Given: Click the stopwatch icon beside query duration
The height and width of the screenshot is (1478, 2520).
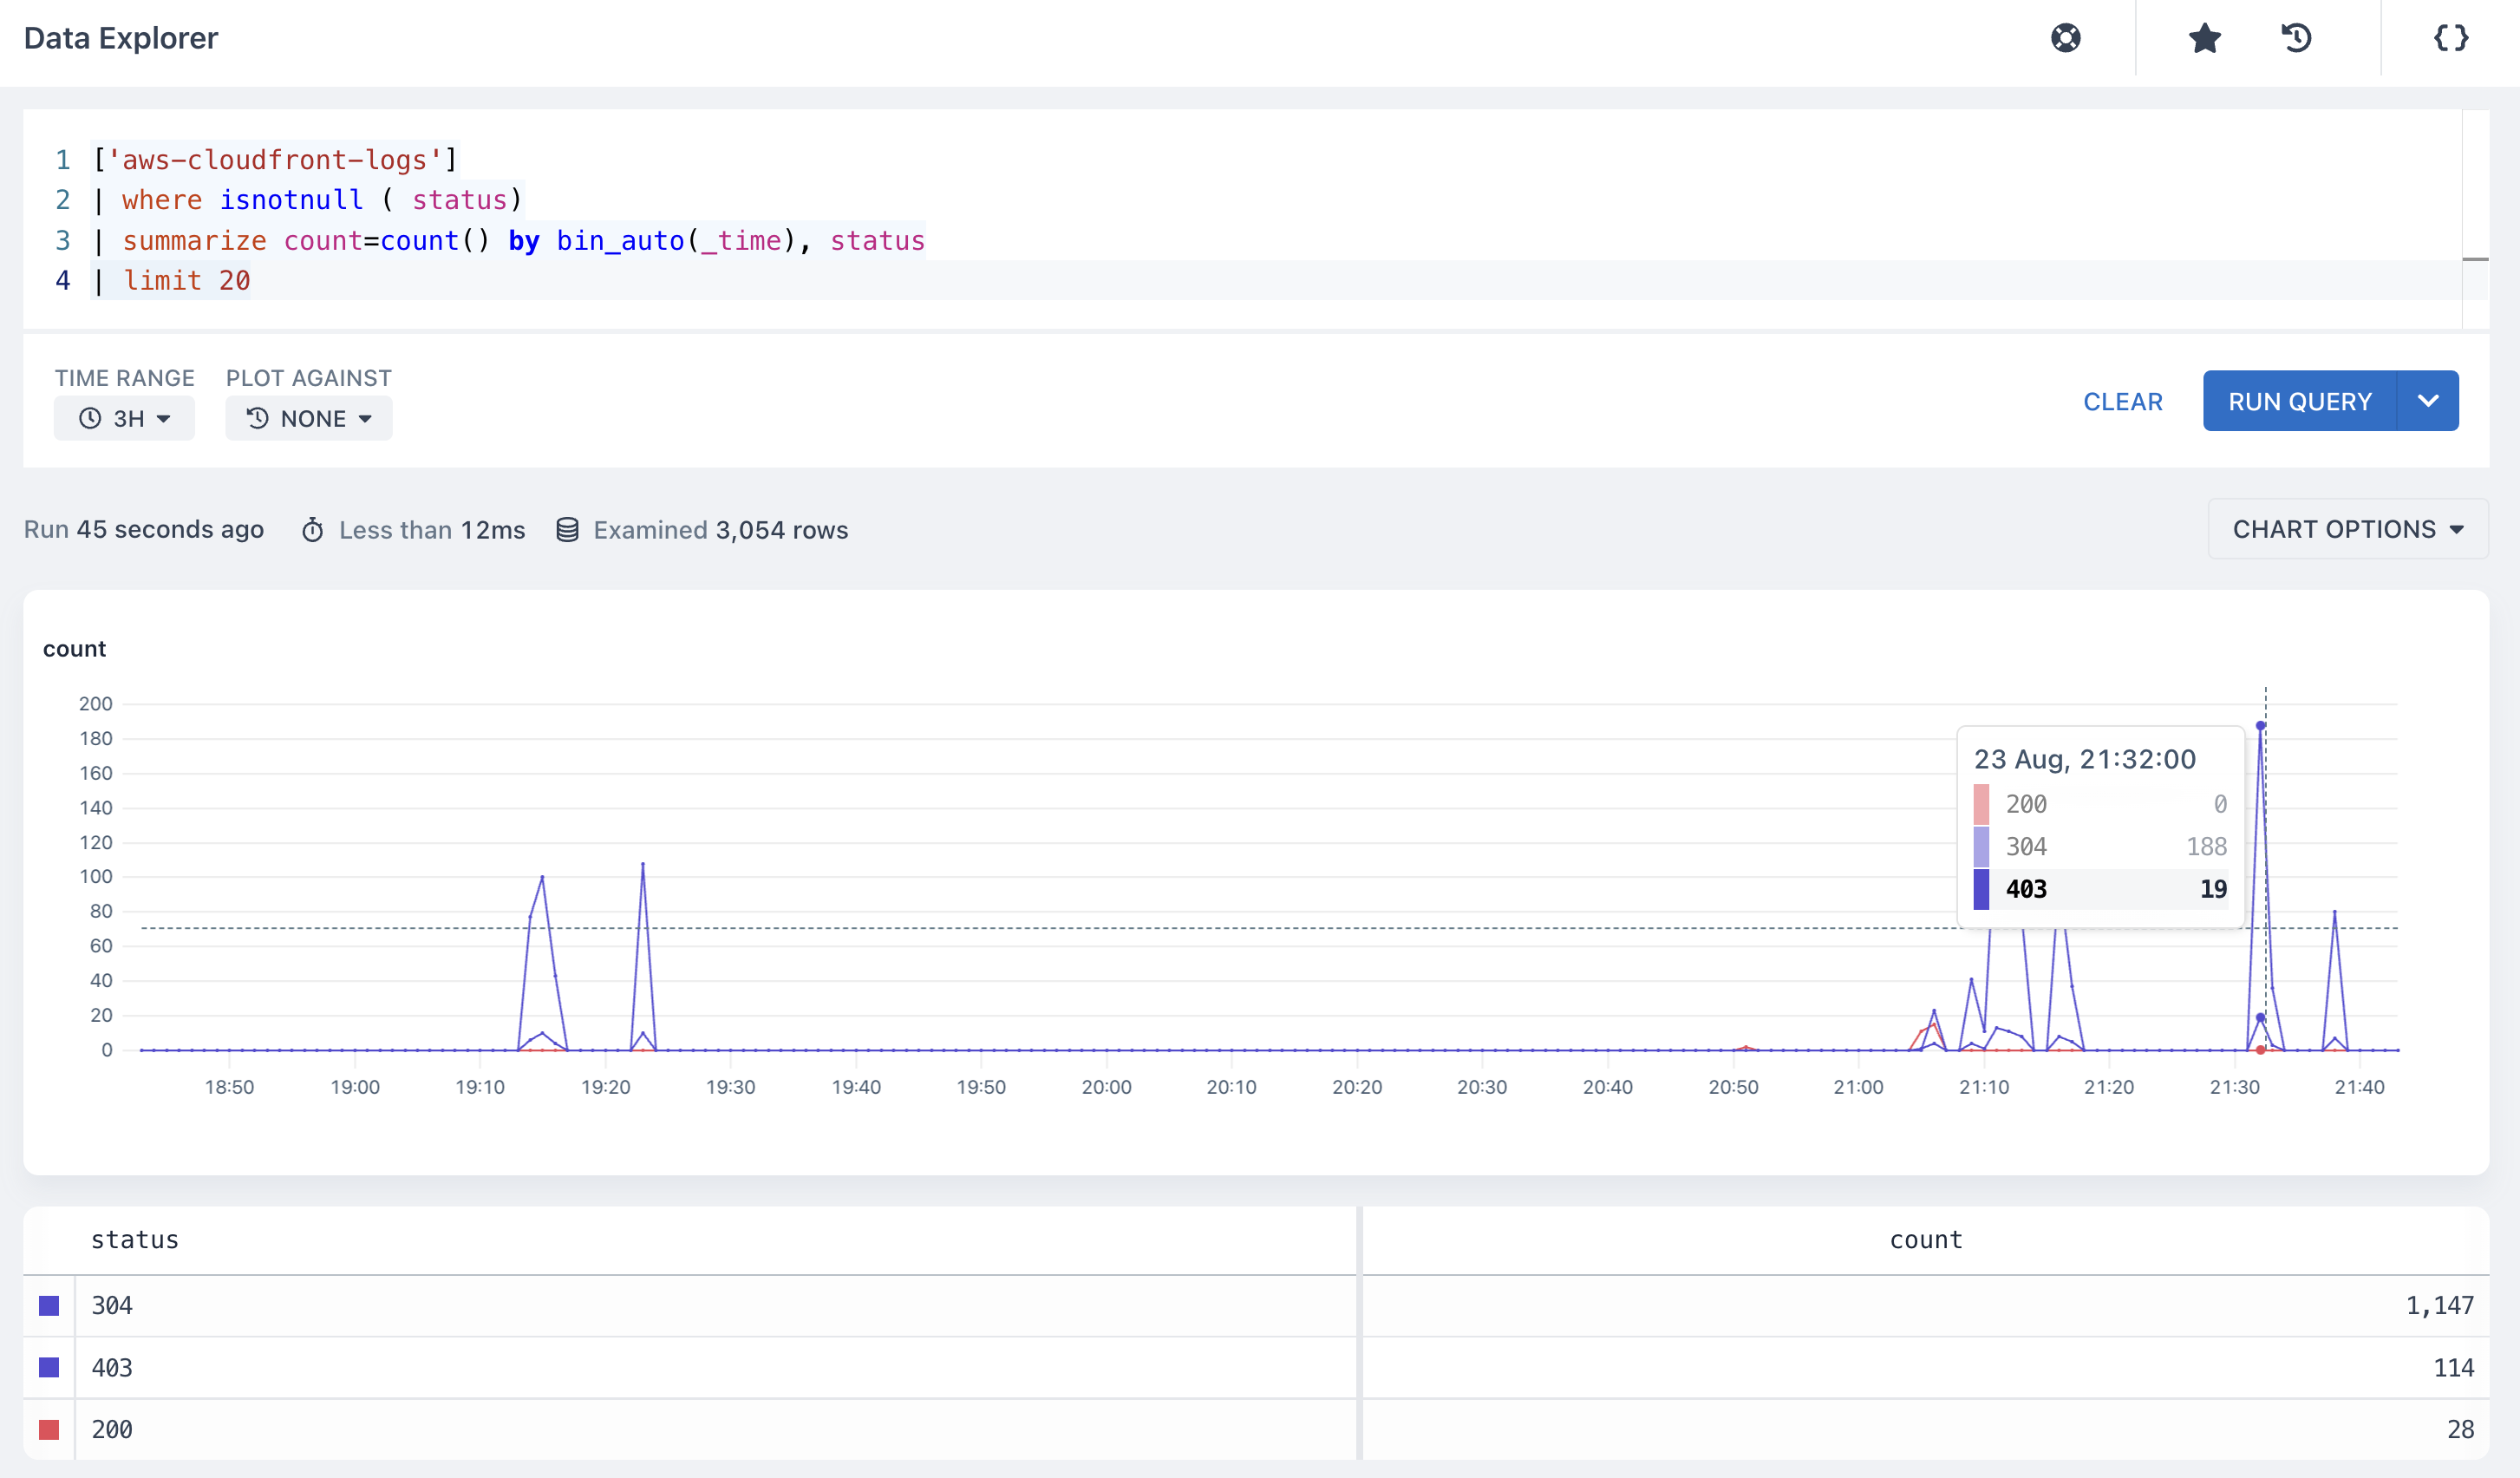Looking at the screenshot, I should [312, 530].
